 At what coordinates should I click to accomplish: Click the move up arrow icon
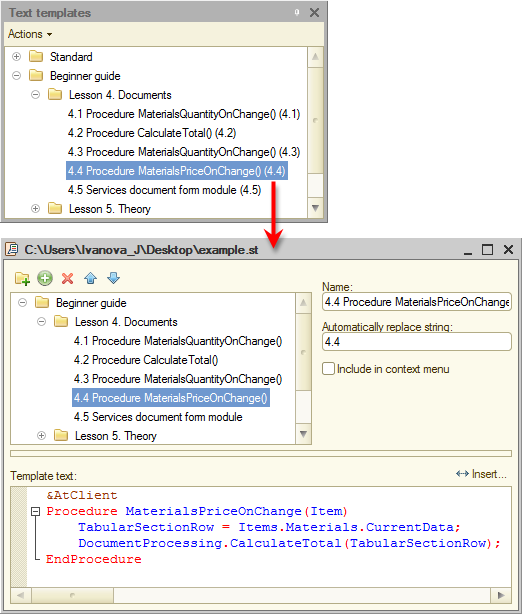coord(90,278)
